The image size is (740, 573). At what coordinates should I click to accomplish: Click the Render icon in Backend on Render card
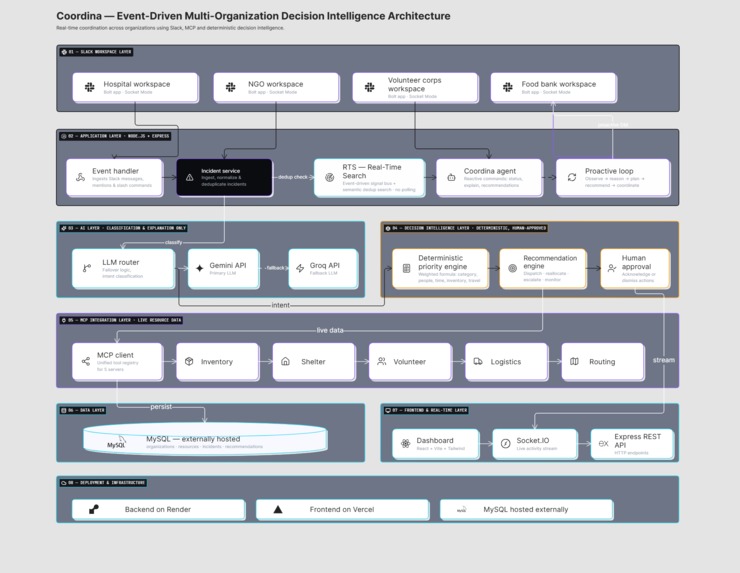pyautogui.click(x=94, y=509)
